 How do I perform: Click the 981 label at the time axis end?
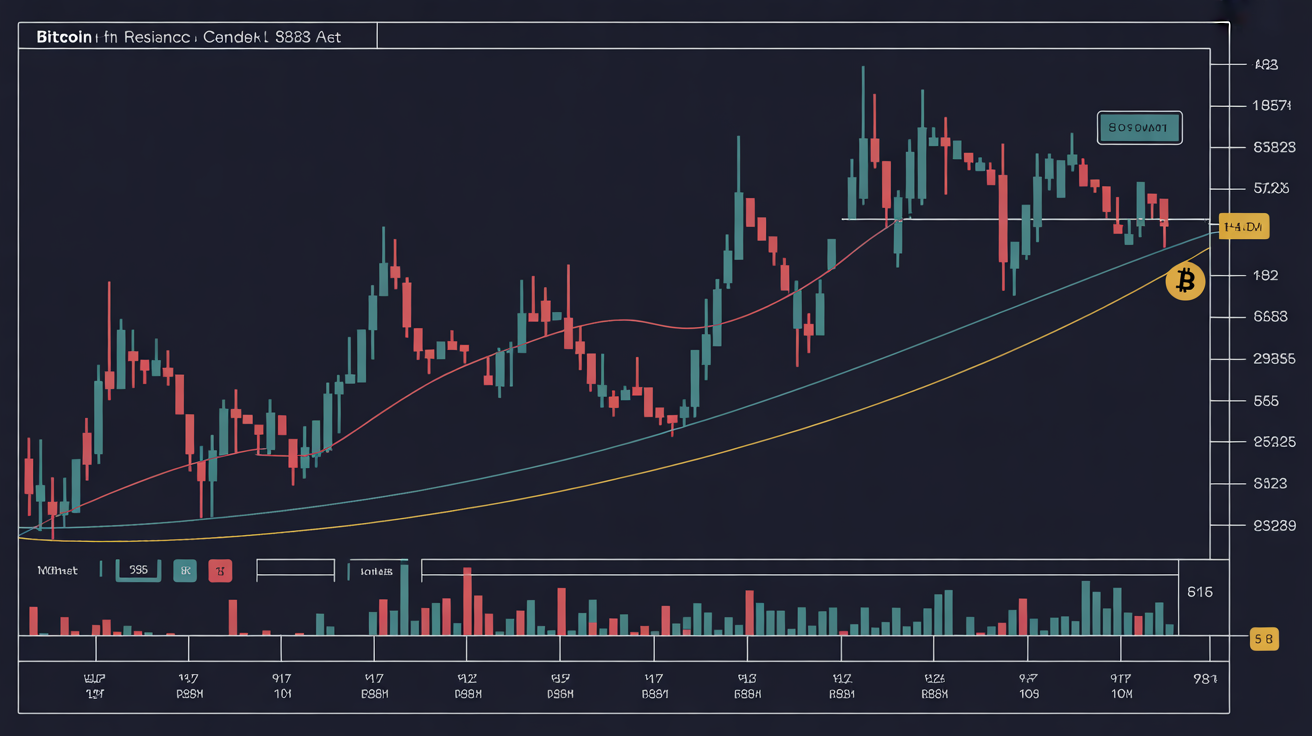click(1205, 677)
